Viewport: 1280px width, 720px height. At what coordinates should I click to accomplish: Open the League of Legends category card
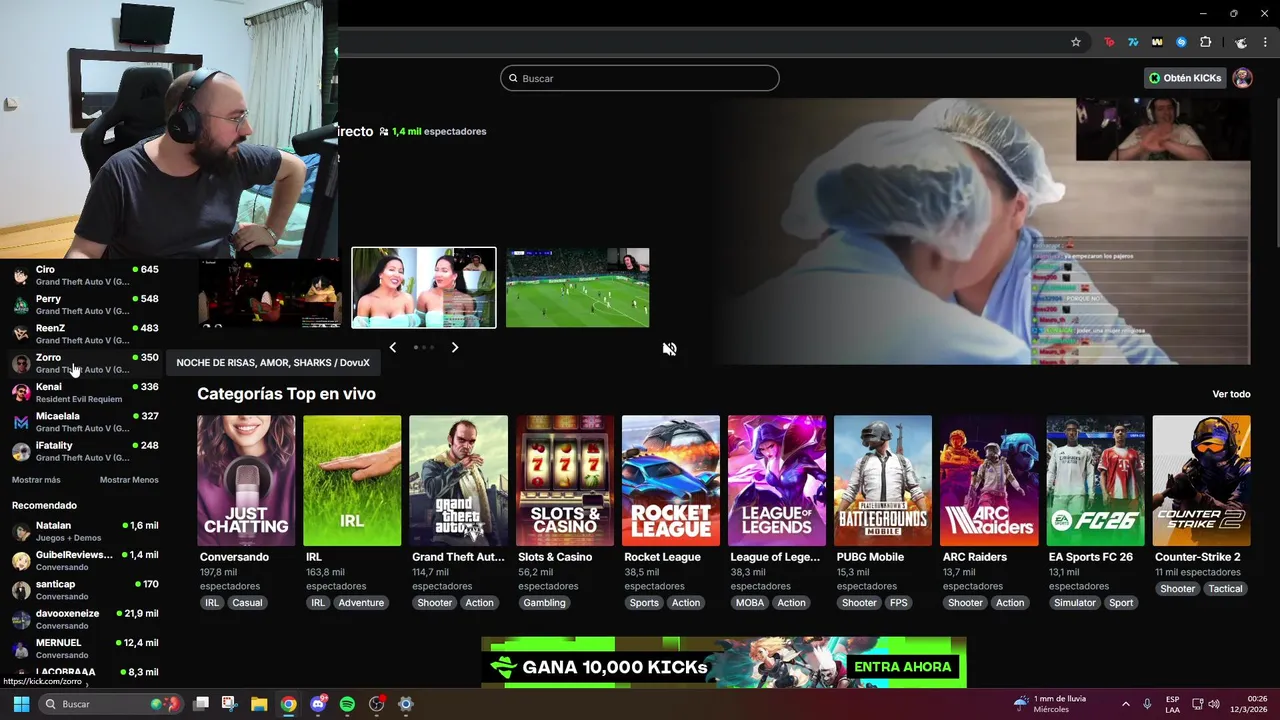[x=777, y=481]
